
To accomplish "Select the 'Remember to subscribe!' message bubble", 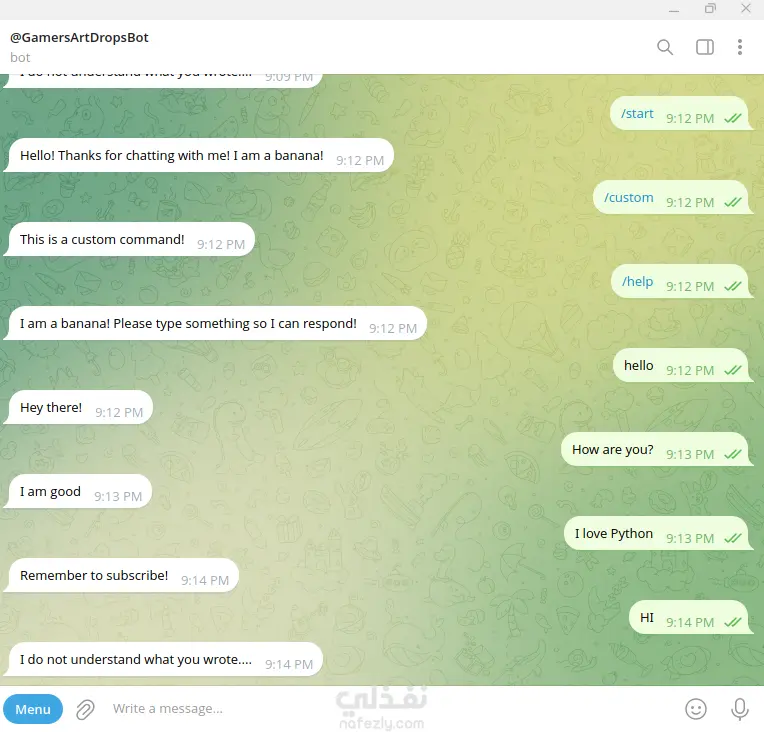I will [122, 576].
